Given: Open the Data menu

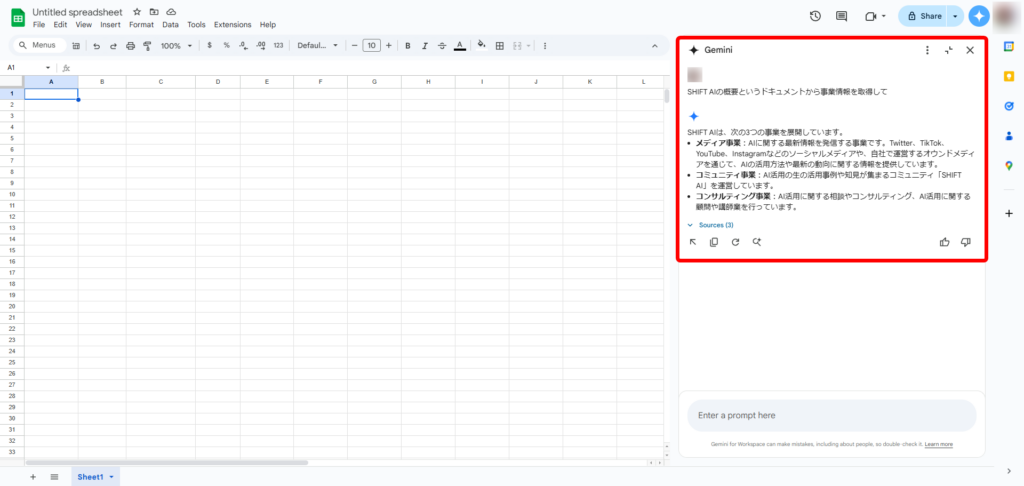Looking at the screenshot, I should click(x=170, y=25).
